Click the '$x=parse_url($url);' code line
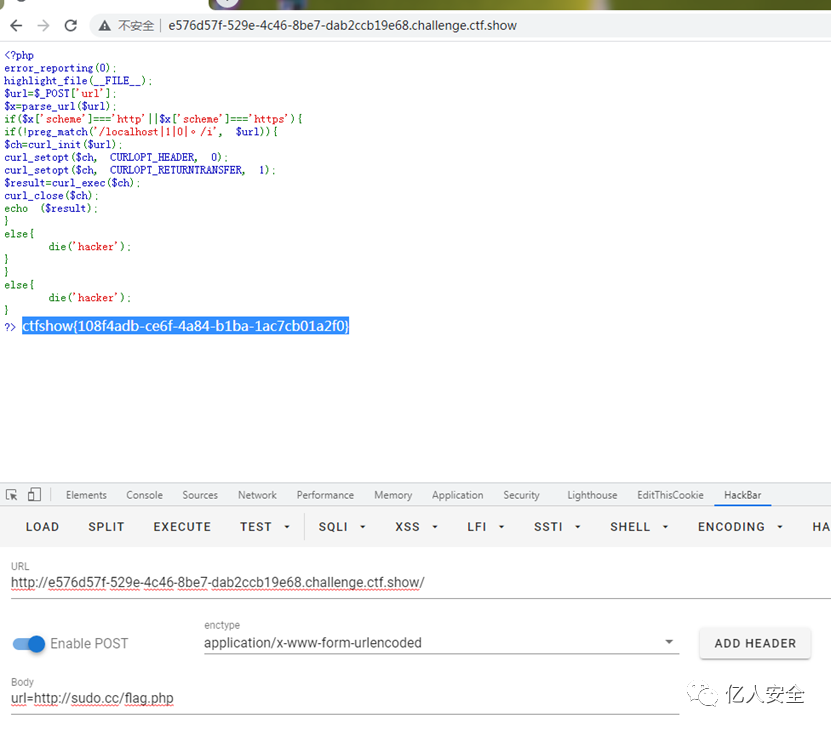 (60, 106)
